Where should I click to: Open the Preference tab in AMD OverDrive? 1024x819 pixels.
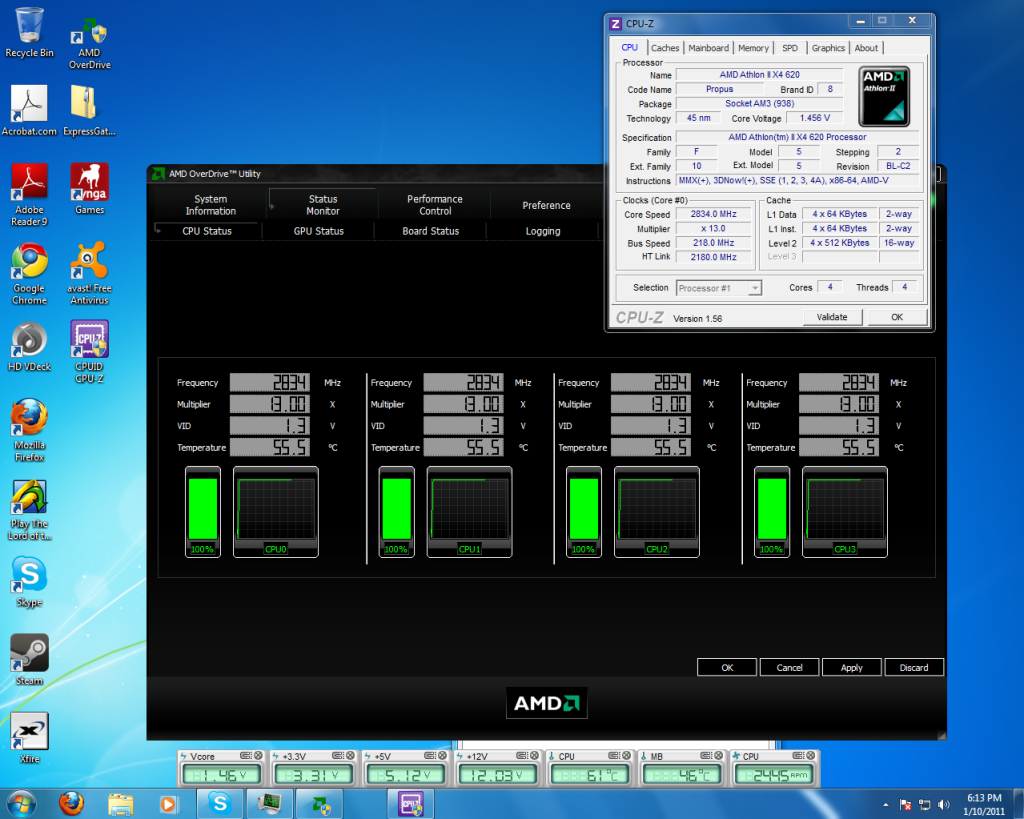pyautogui.click(x=547, y=205)
